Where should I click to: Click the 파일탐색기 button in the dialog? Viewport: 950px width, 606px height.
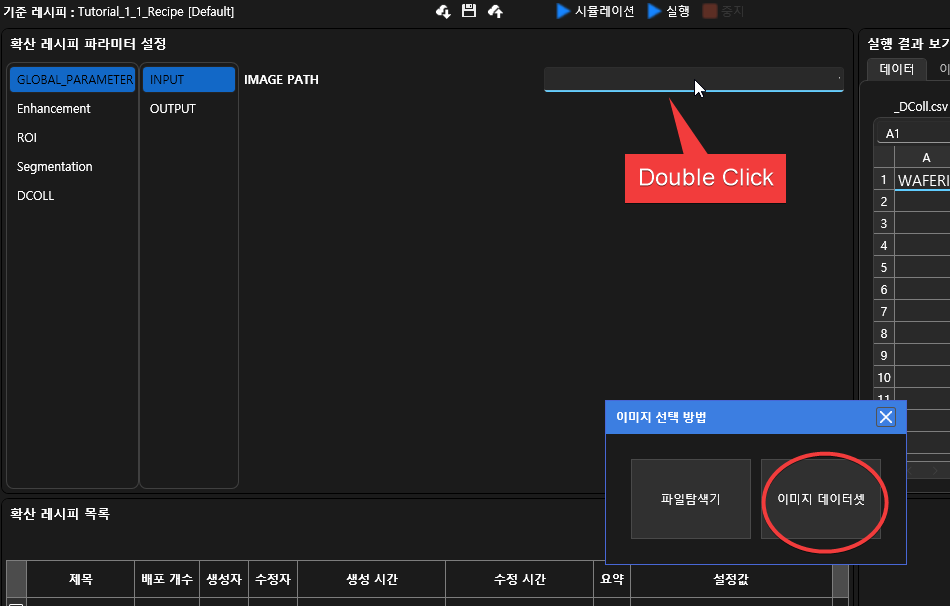(x=690, y=499)
